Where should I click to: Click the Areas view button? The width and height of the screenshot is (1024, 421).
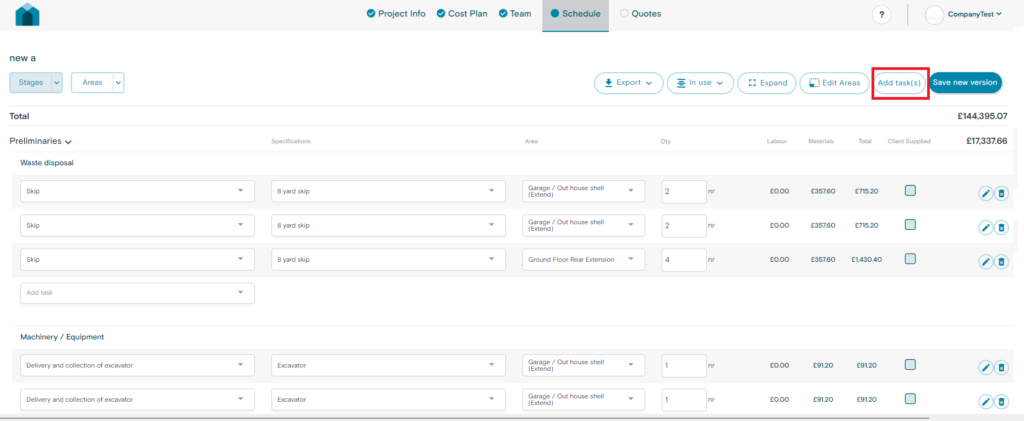pyautogui.click(x=92, y=83)
